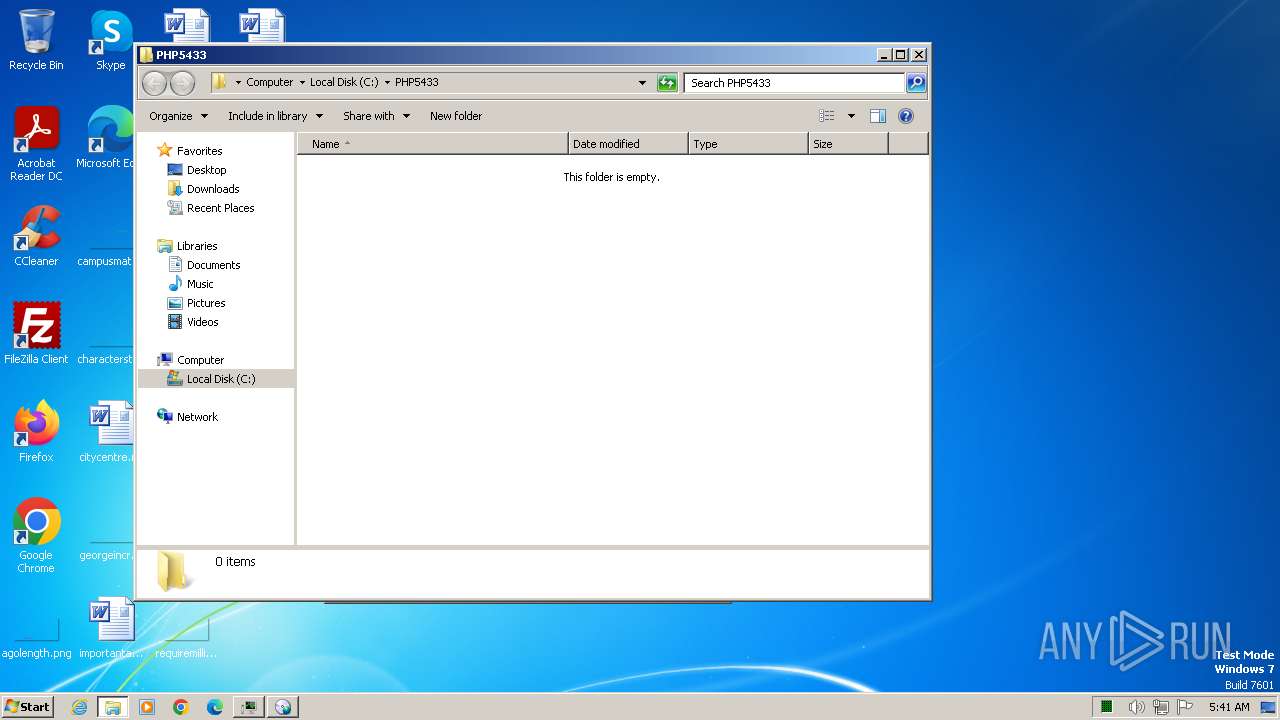Open the CCleaner desktop shortcut
Screen dimensions: 1280x720
(x=36, y=236)
